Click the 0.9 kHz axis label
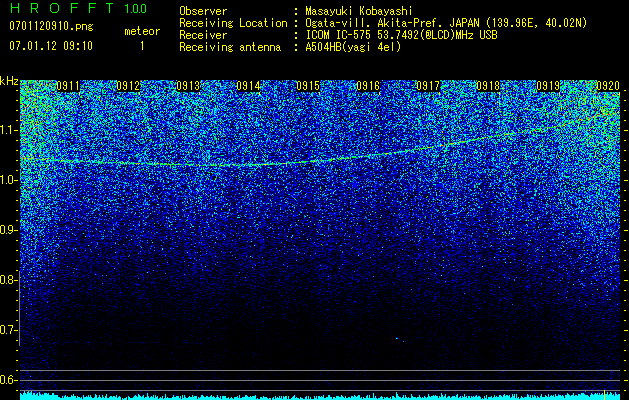 coord(9,230)
